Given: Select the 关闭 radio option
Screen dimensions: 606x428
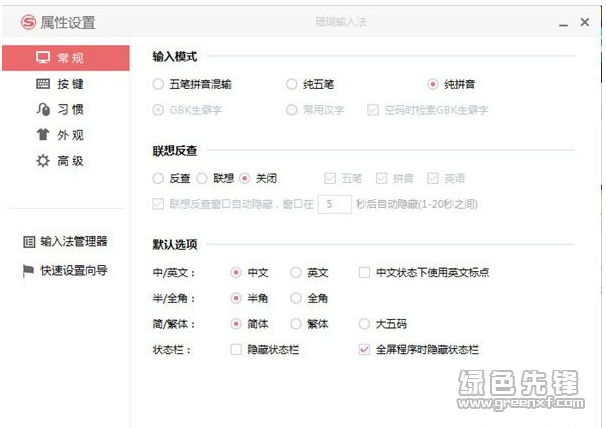Looking at the screenshot, I should [245, 178].
